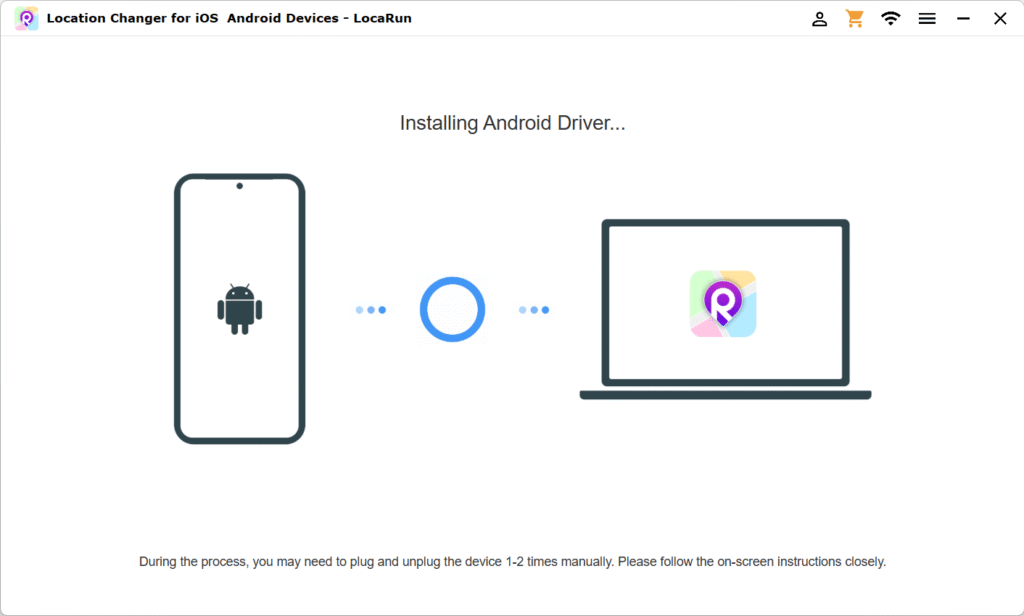Click the LocaRun logo in title bar

(x=26, y=18)
